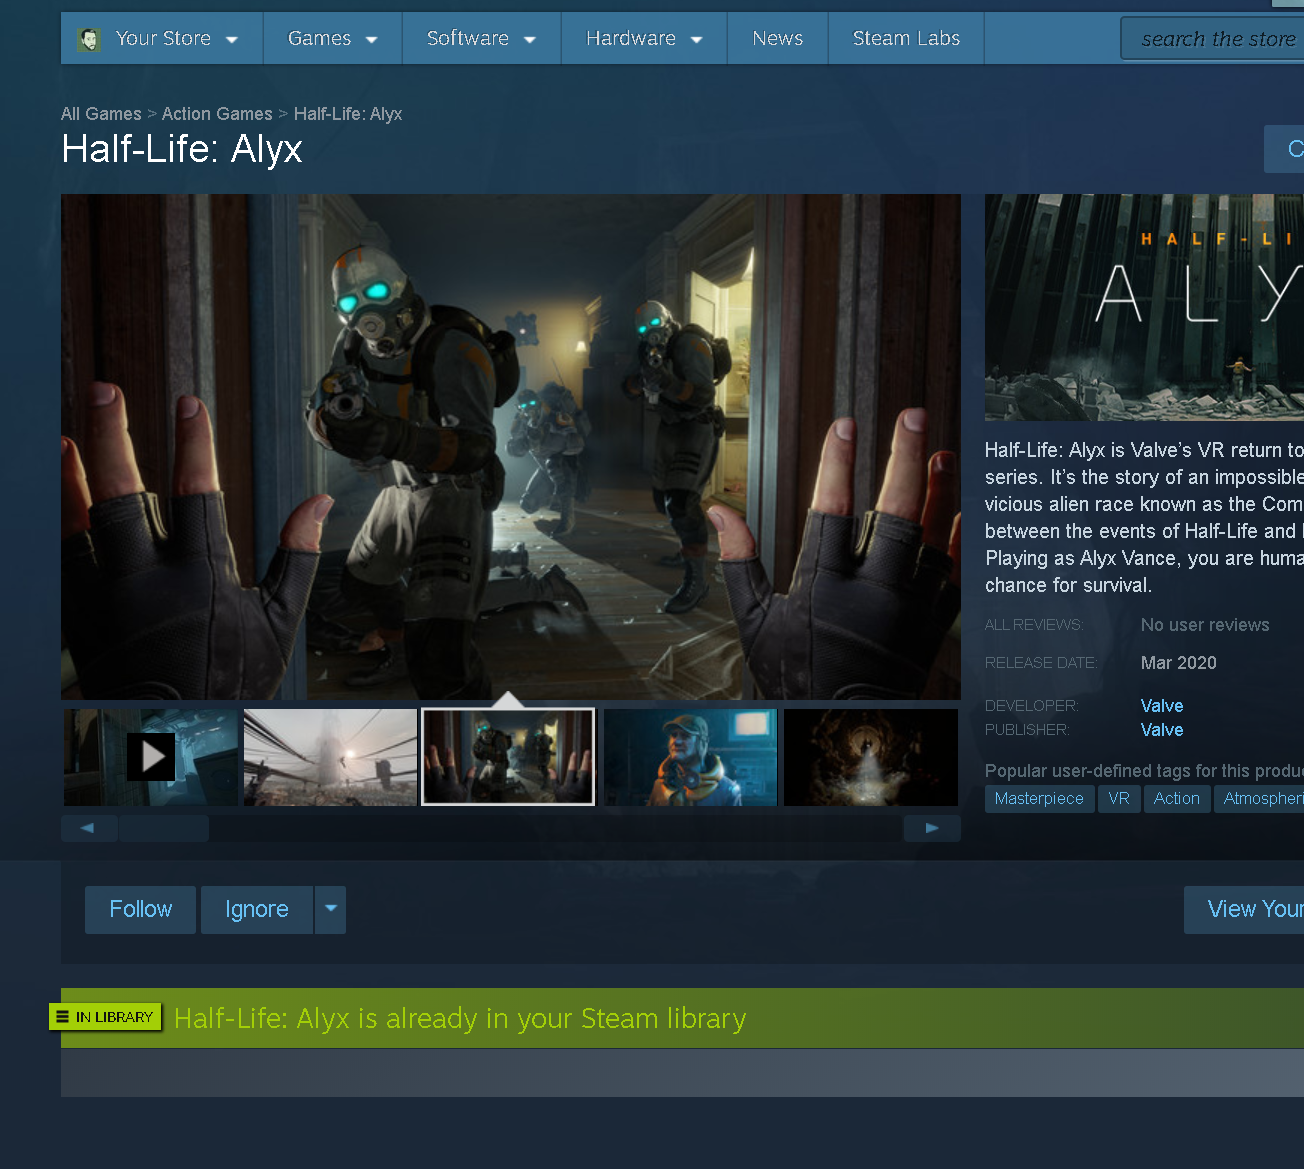1304x1169 pixels.
Task: Open the Valve developer link
Action: pos(1161,706)
